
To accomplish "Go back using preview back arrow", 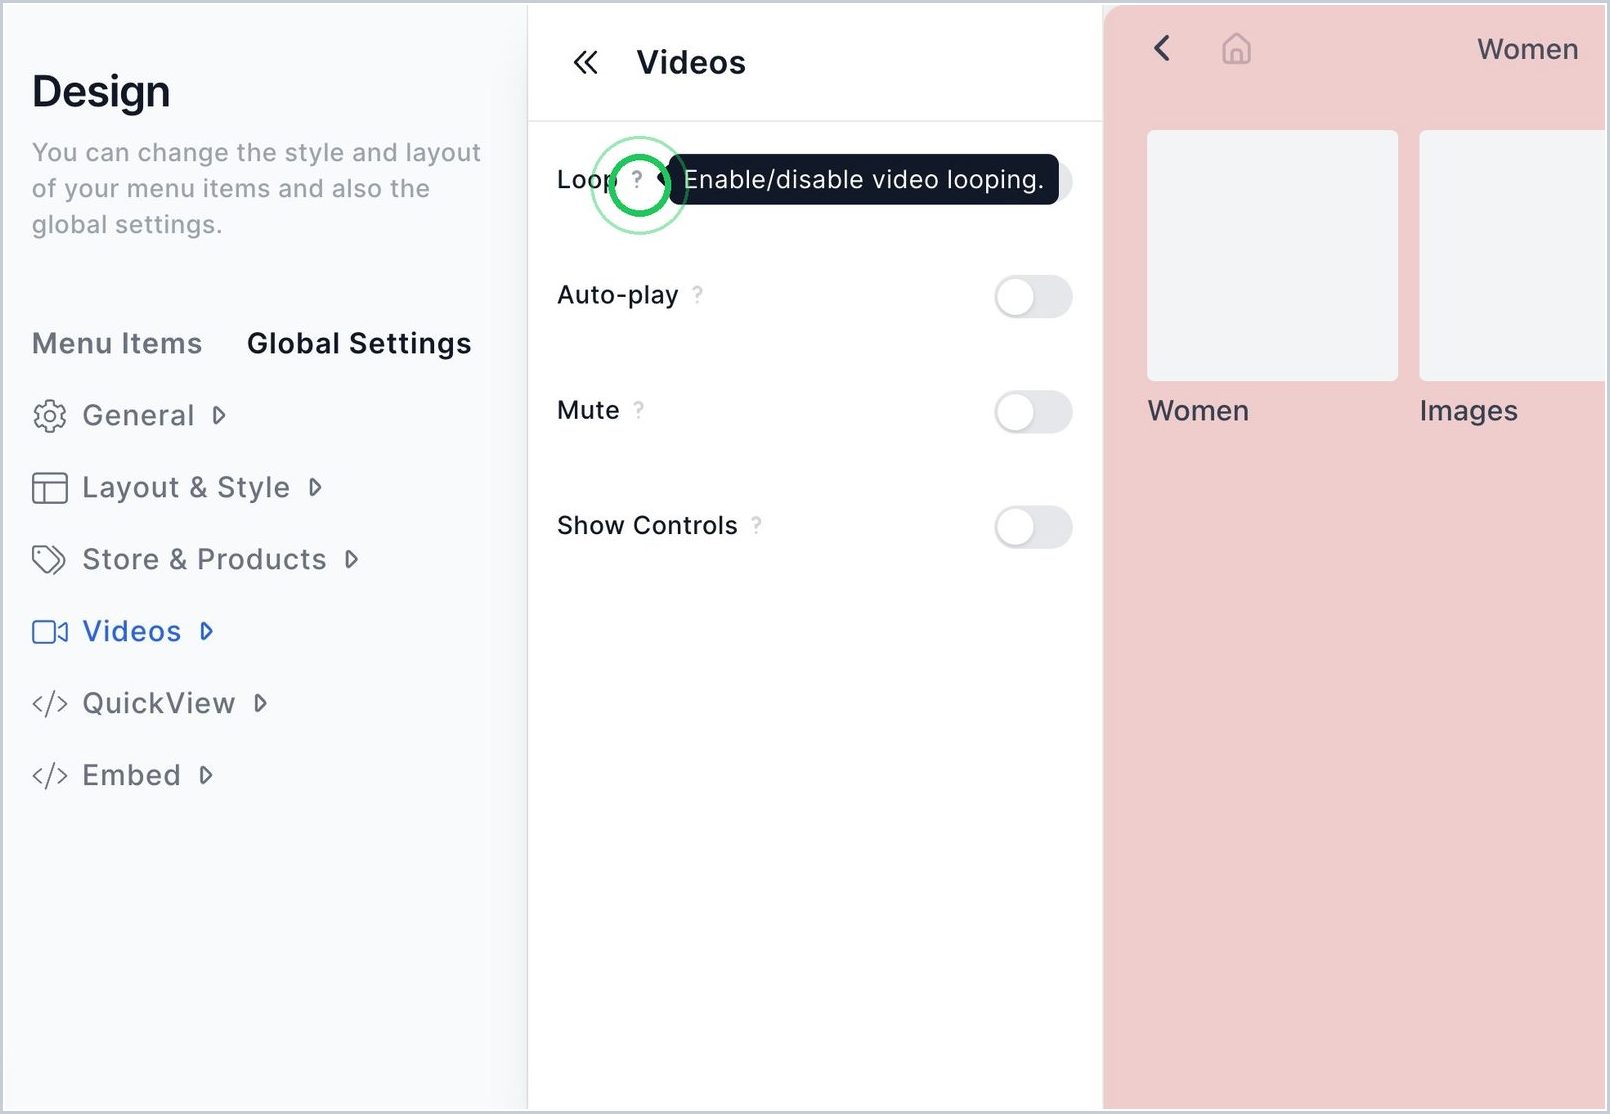I will [x=1162, y=48].
